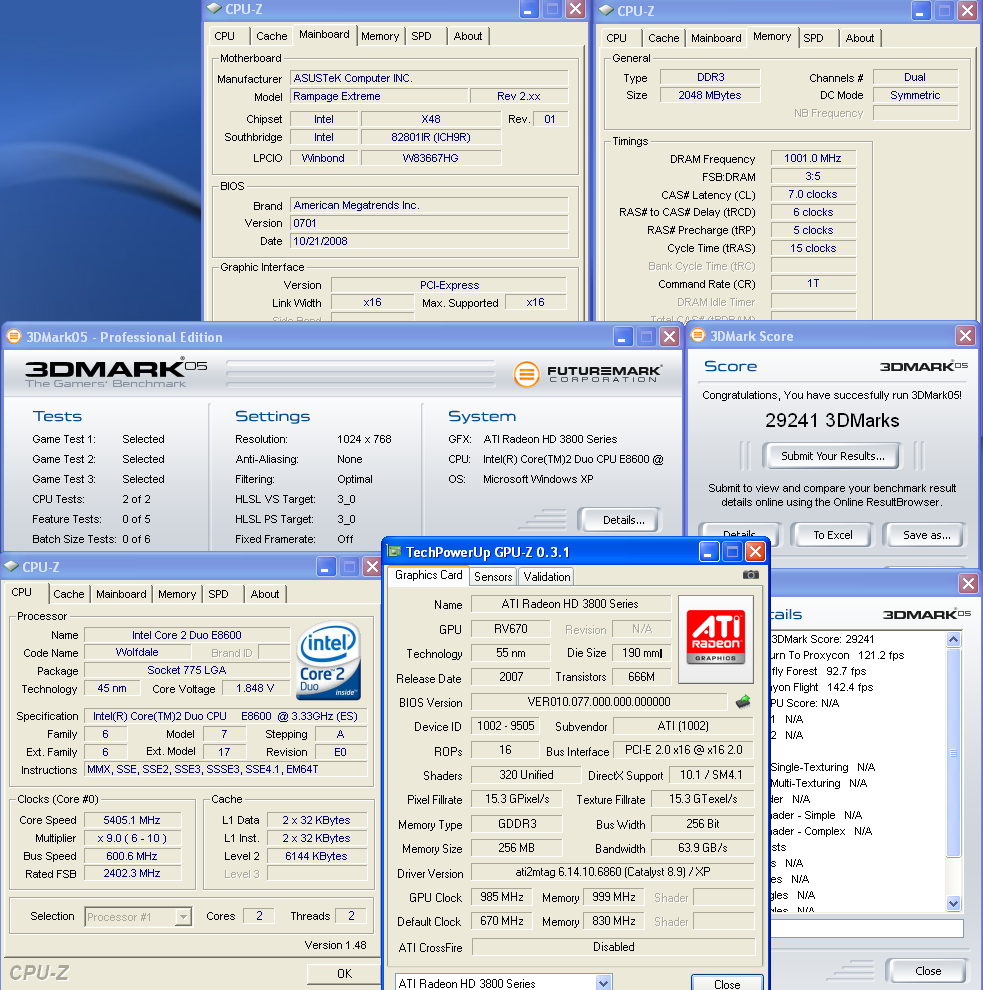Click the BIOS Version field in GPU-Z
Image resolution: width=983 pixels, height=990 pixels.
(x=599, y=701)
